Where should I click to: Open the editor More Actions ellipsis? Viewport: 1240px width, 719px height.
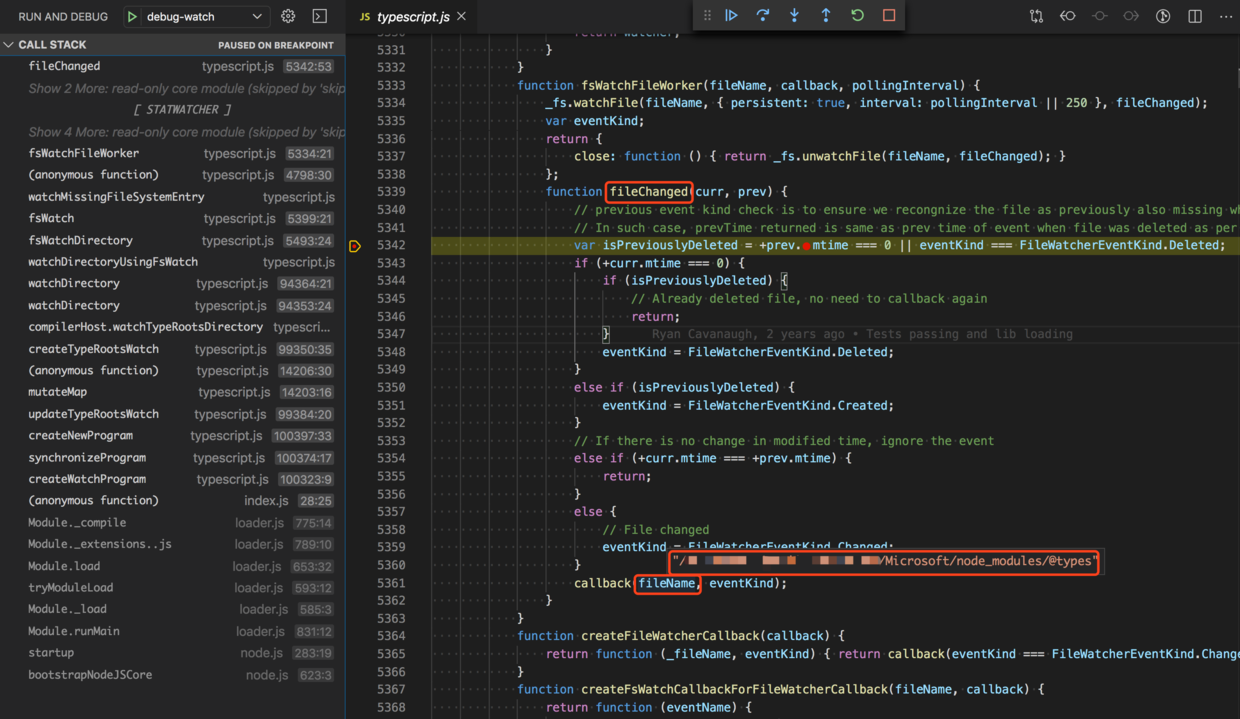[x=1226, y=17]
